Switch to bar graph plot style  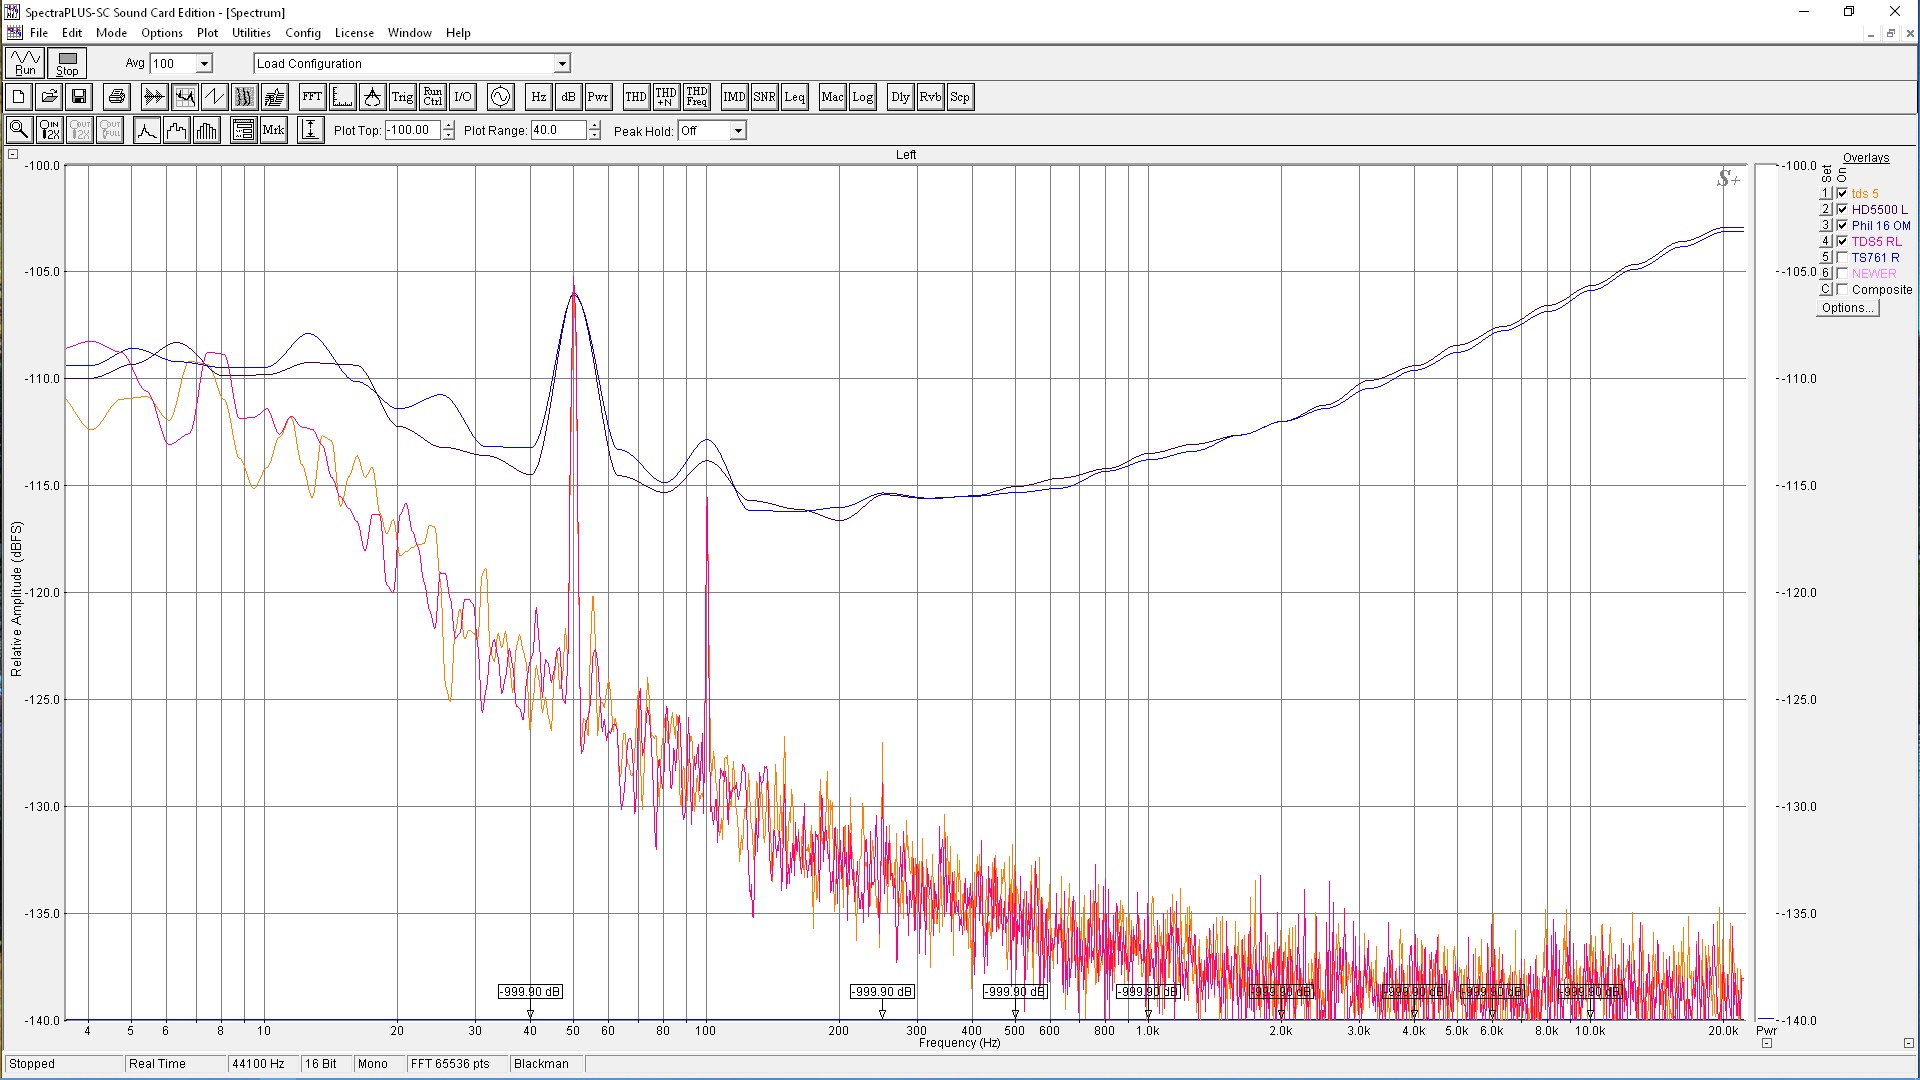(207, 130)
